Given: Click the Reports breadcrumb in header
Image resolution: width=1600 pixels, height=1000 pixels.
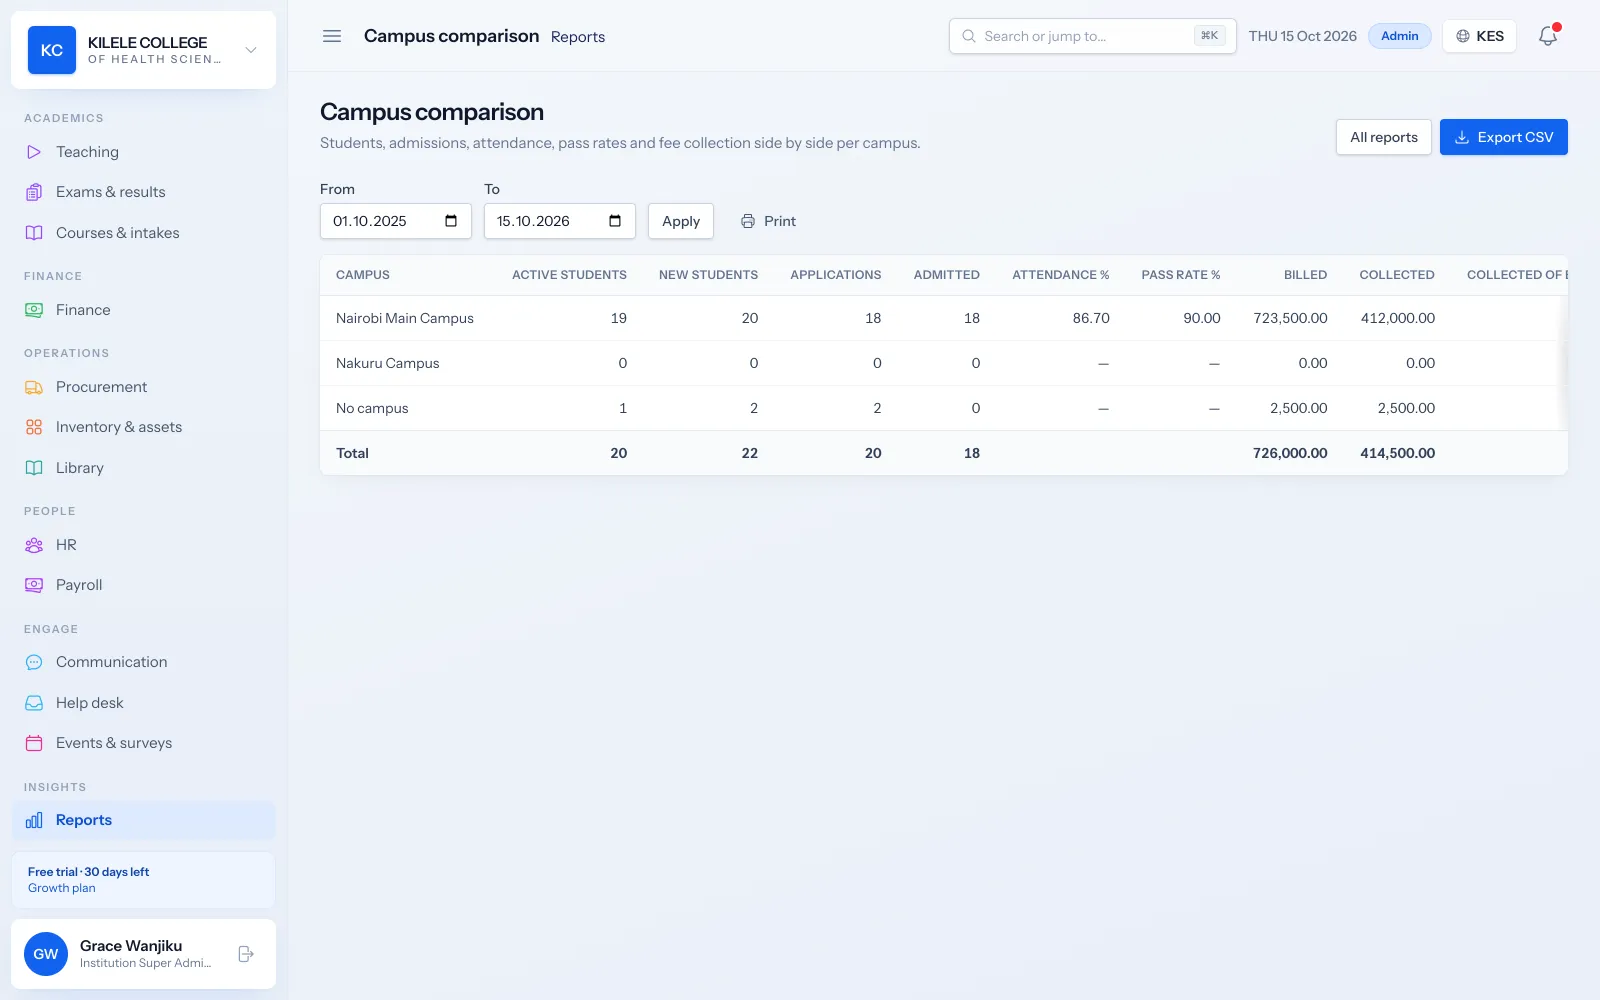Looking at the screenshot, I should (578, 37).
